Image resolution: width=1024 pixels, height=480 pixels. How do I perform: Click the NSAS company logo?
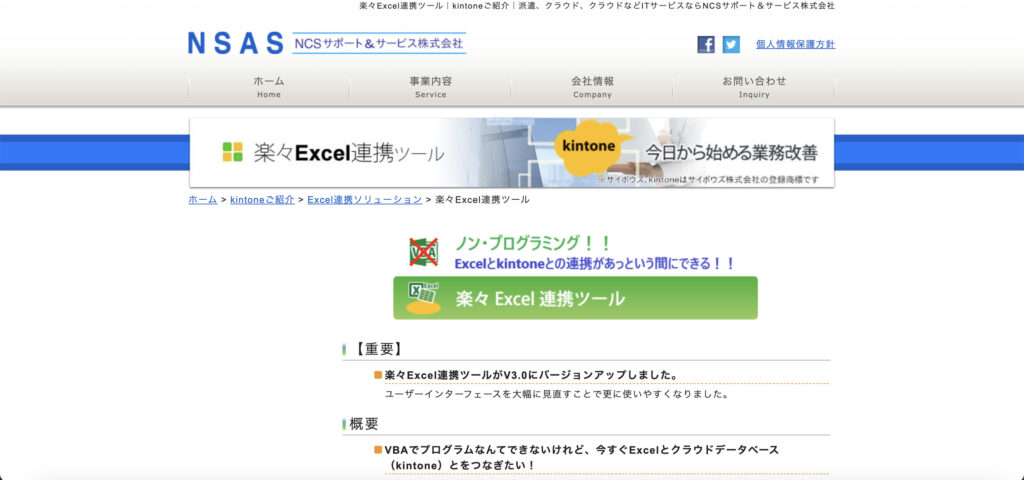click(236, 43)
